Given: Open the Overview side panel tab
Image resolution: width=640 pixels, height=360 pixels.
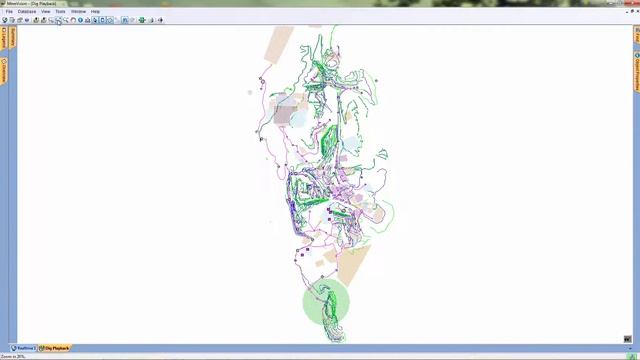Looking at the screenshot, I should (4, 71).
